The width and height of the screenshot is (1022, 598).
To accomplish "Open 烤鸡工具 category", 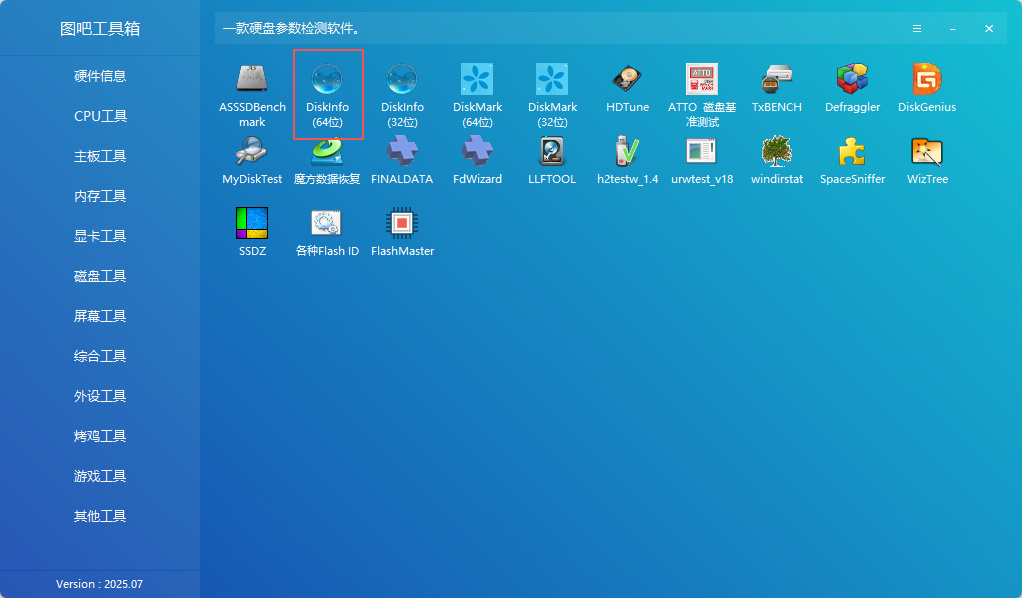I will click(x=100, y=436).
